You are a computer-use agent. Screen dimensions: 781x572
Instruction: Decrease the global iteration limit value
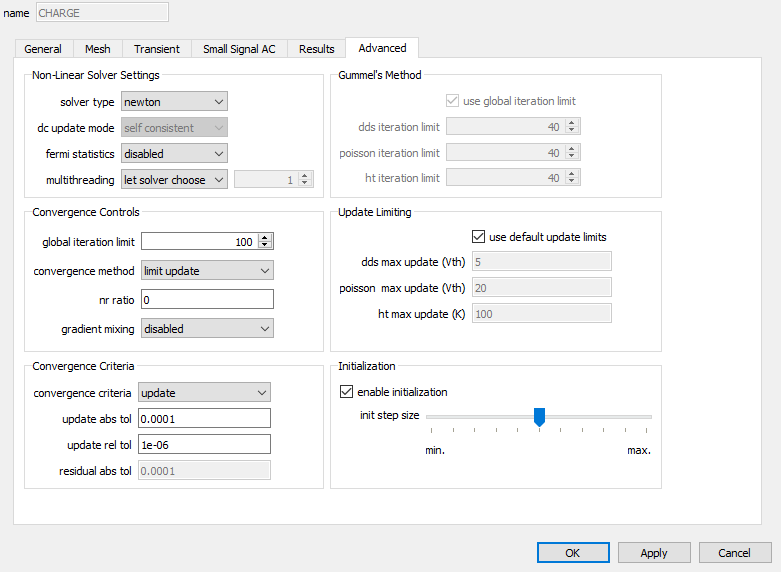click(x=265, y=245)
